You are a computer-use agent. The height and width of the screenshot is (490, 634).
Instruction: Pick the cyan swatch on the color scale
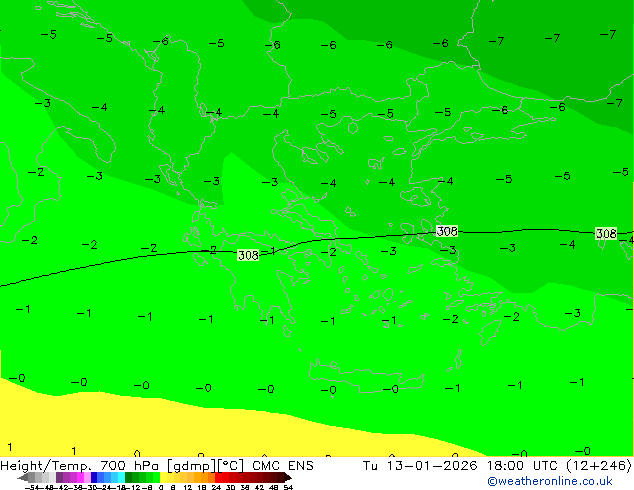[122, 477]
